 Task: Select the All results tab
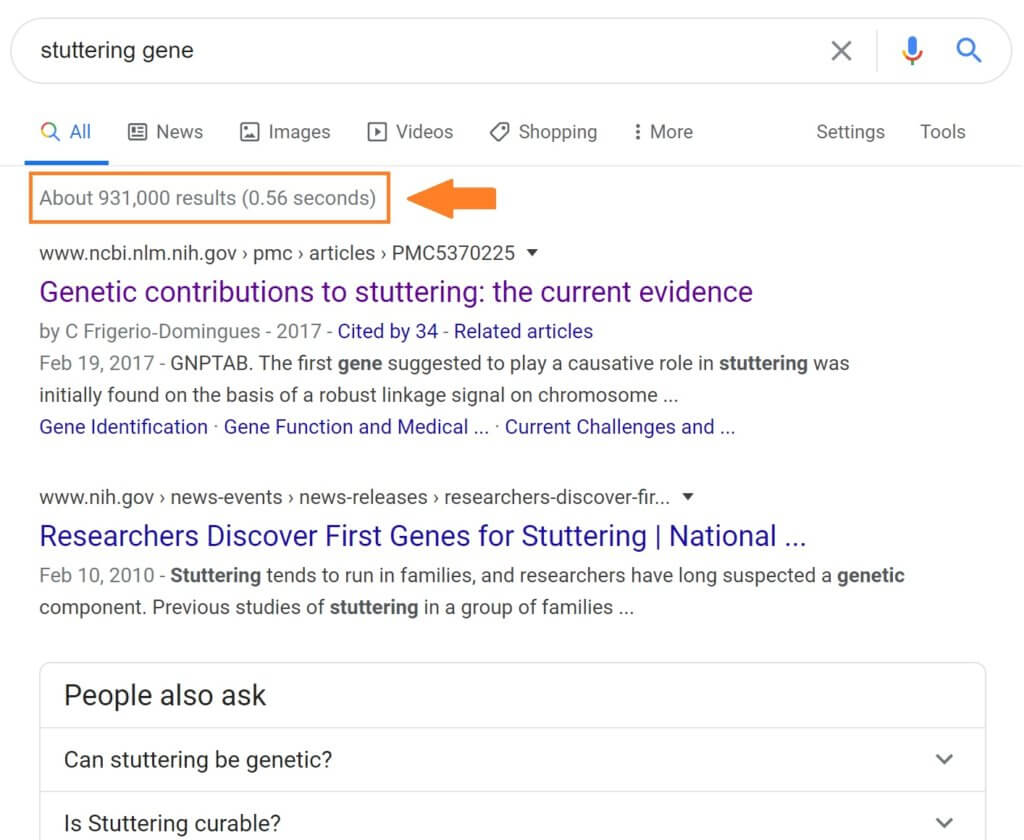tap(66, 132)
